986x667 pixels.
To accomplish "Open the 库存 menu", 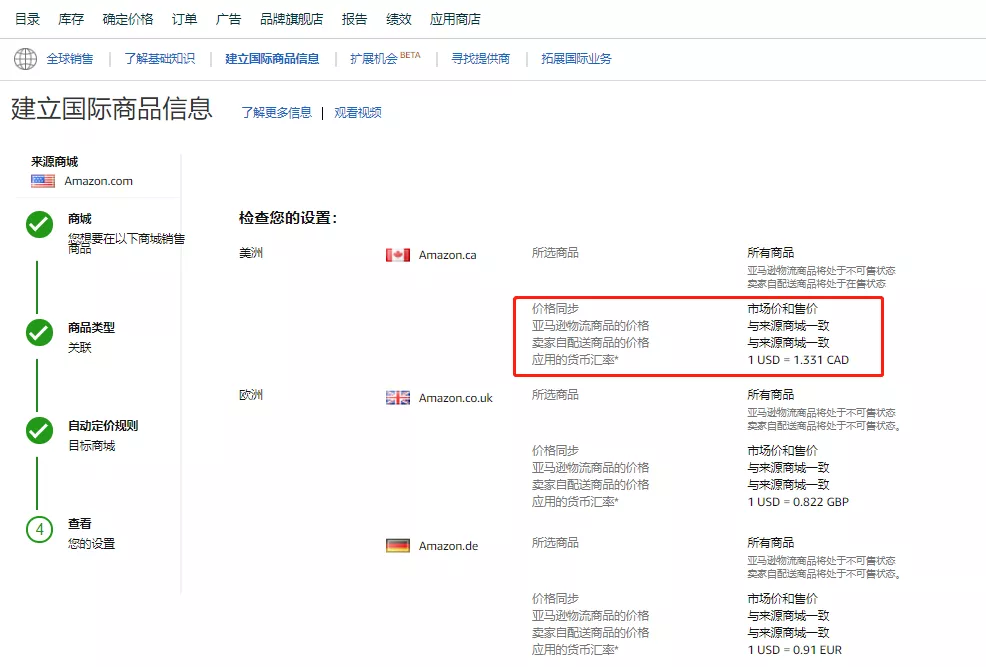I will [70, 17].
